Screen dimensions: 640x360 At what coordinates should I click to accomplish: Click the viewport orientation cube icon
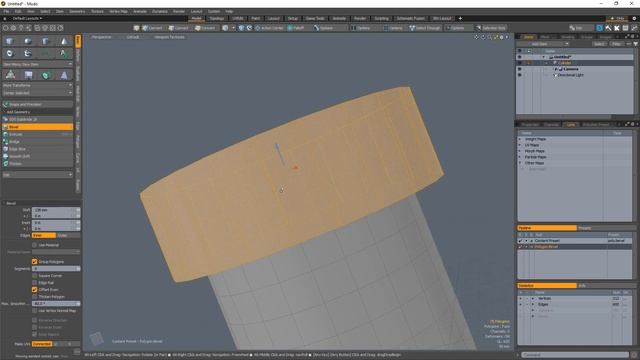click(97, 338)
